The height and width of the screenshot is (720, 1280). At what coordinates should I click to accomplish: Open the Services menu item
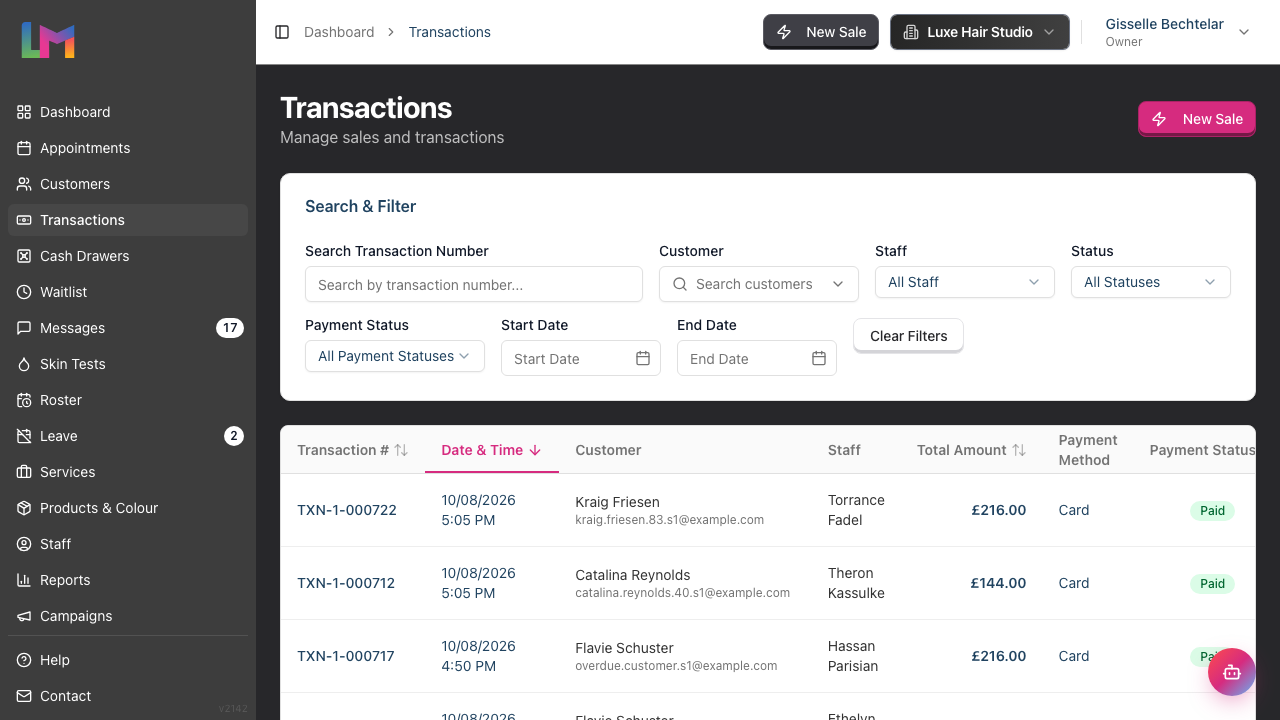point(128,472)
